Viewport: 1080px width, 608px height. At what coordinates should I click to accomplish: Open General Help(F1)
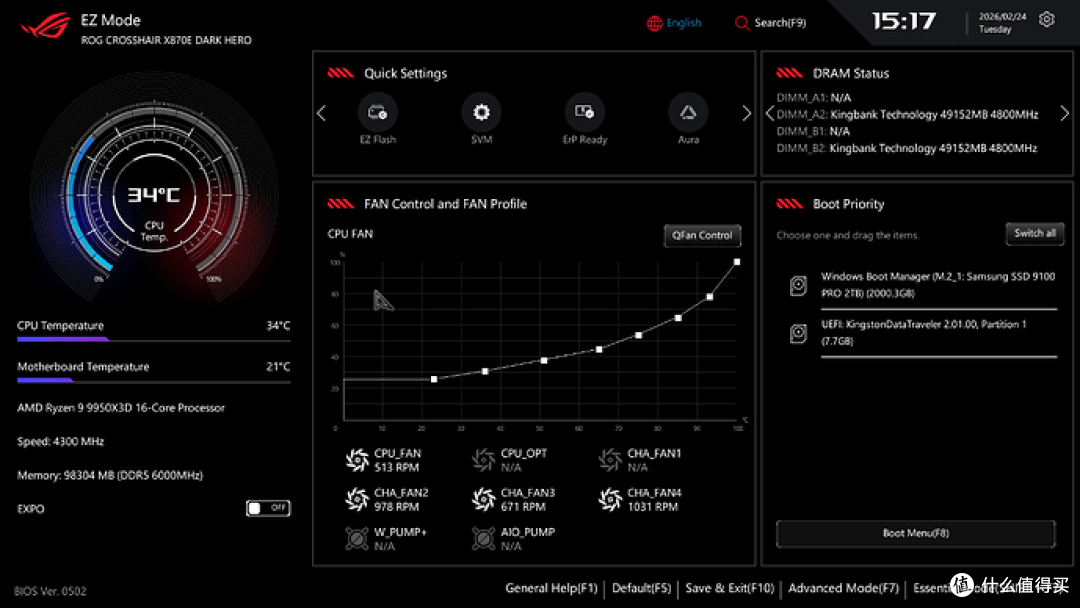point(551,588)
